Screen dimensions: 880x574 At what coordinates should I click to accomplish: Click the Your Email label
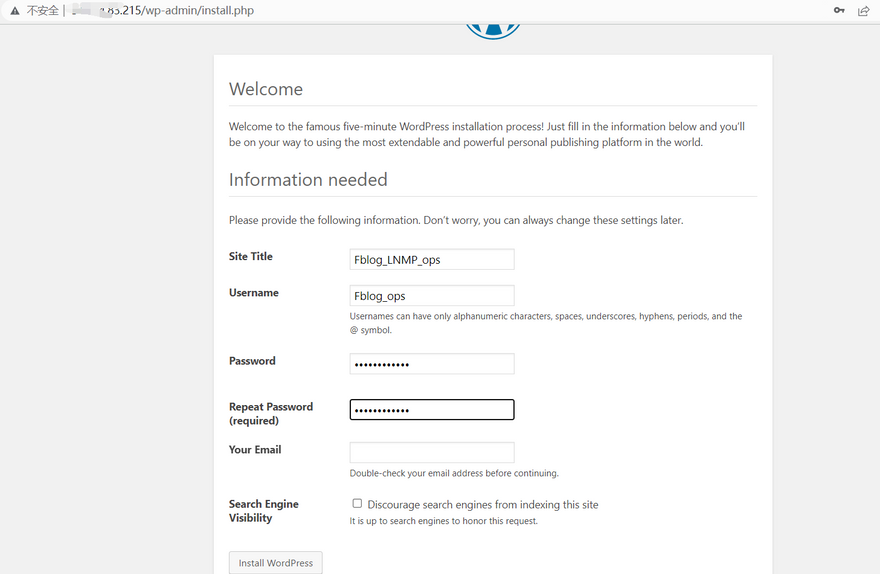point(255,449)
